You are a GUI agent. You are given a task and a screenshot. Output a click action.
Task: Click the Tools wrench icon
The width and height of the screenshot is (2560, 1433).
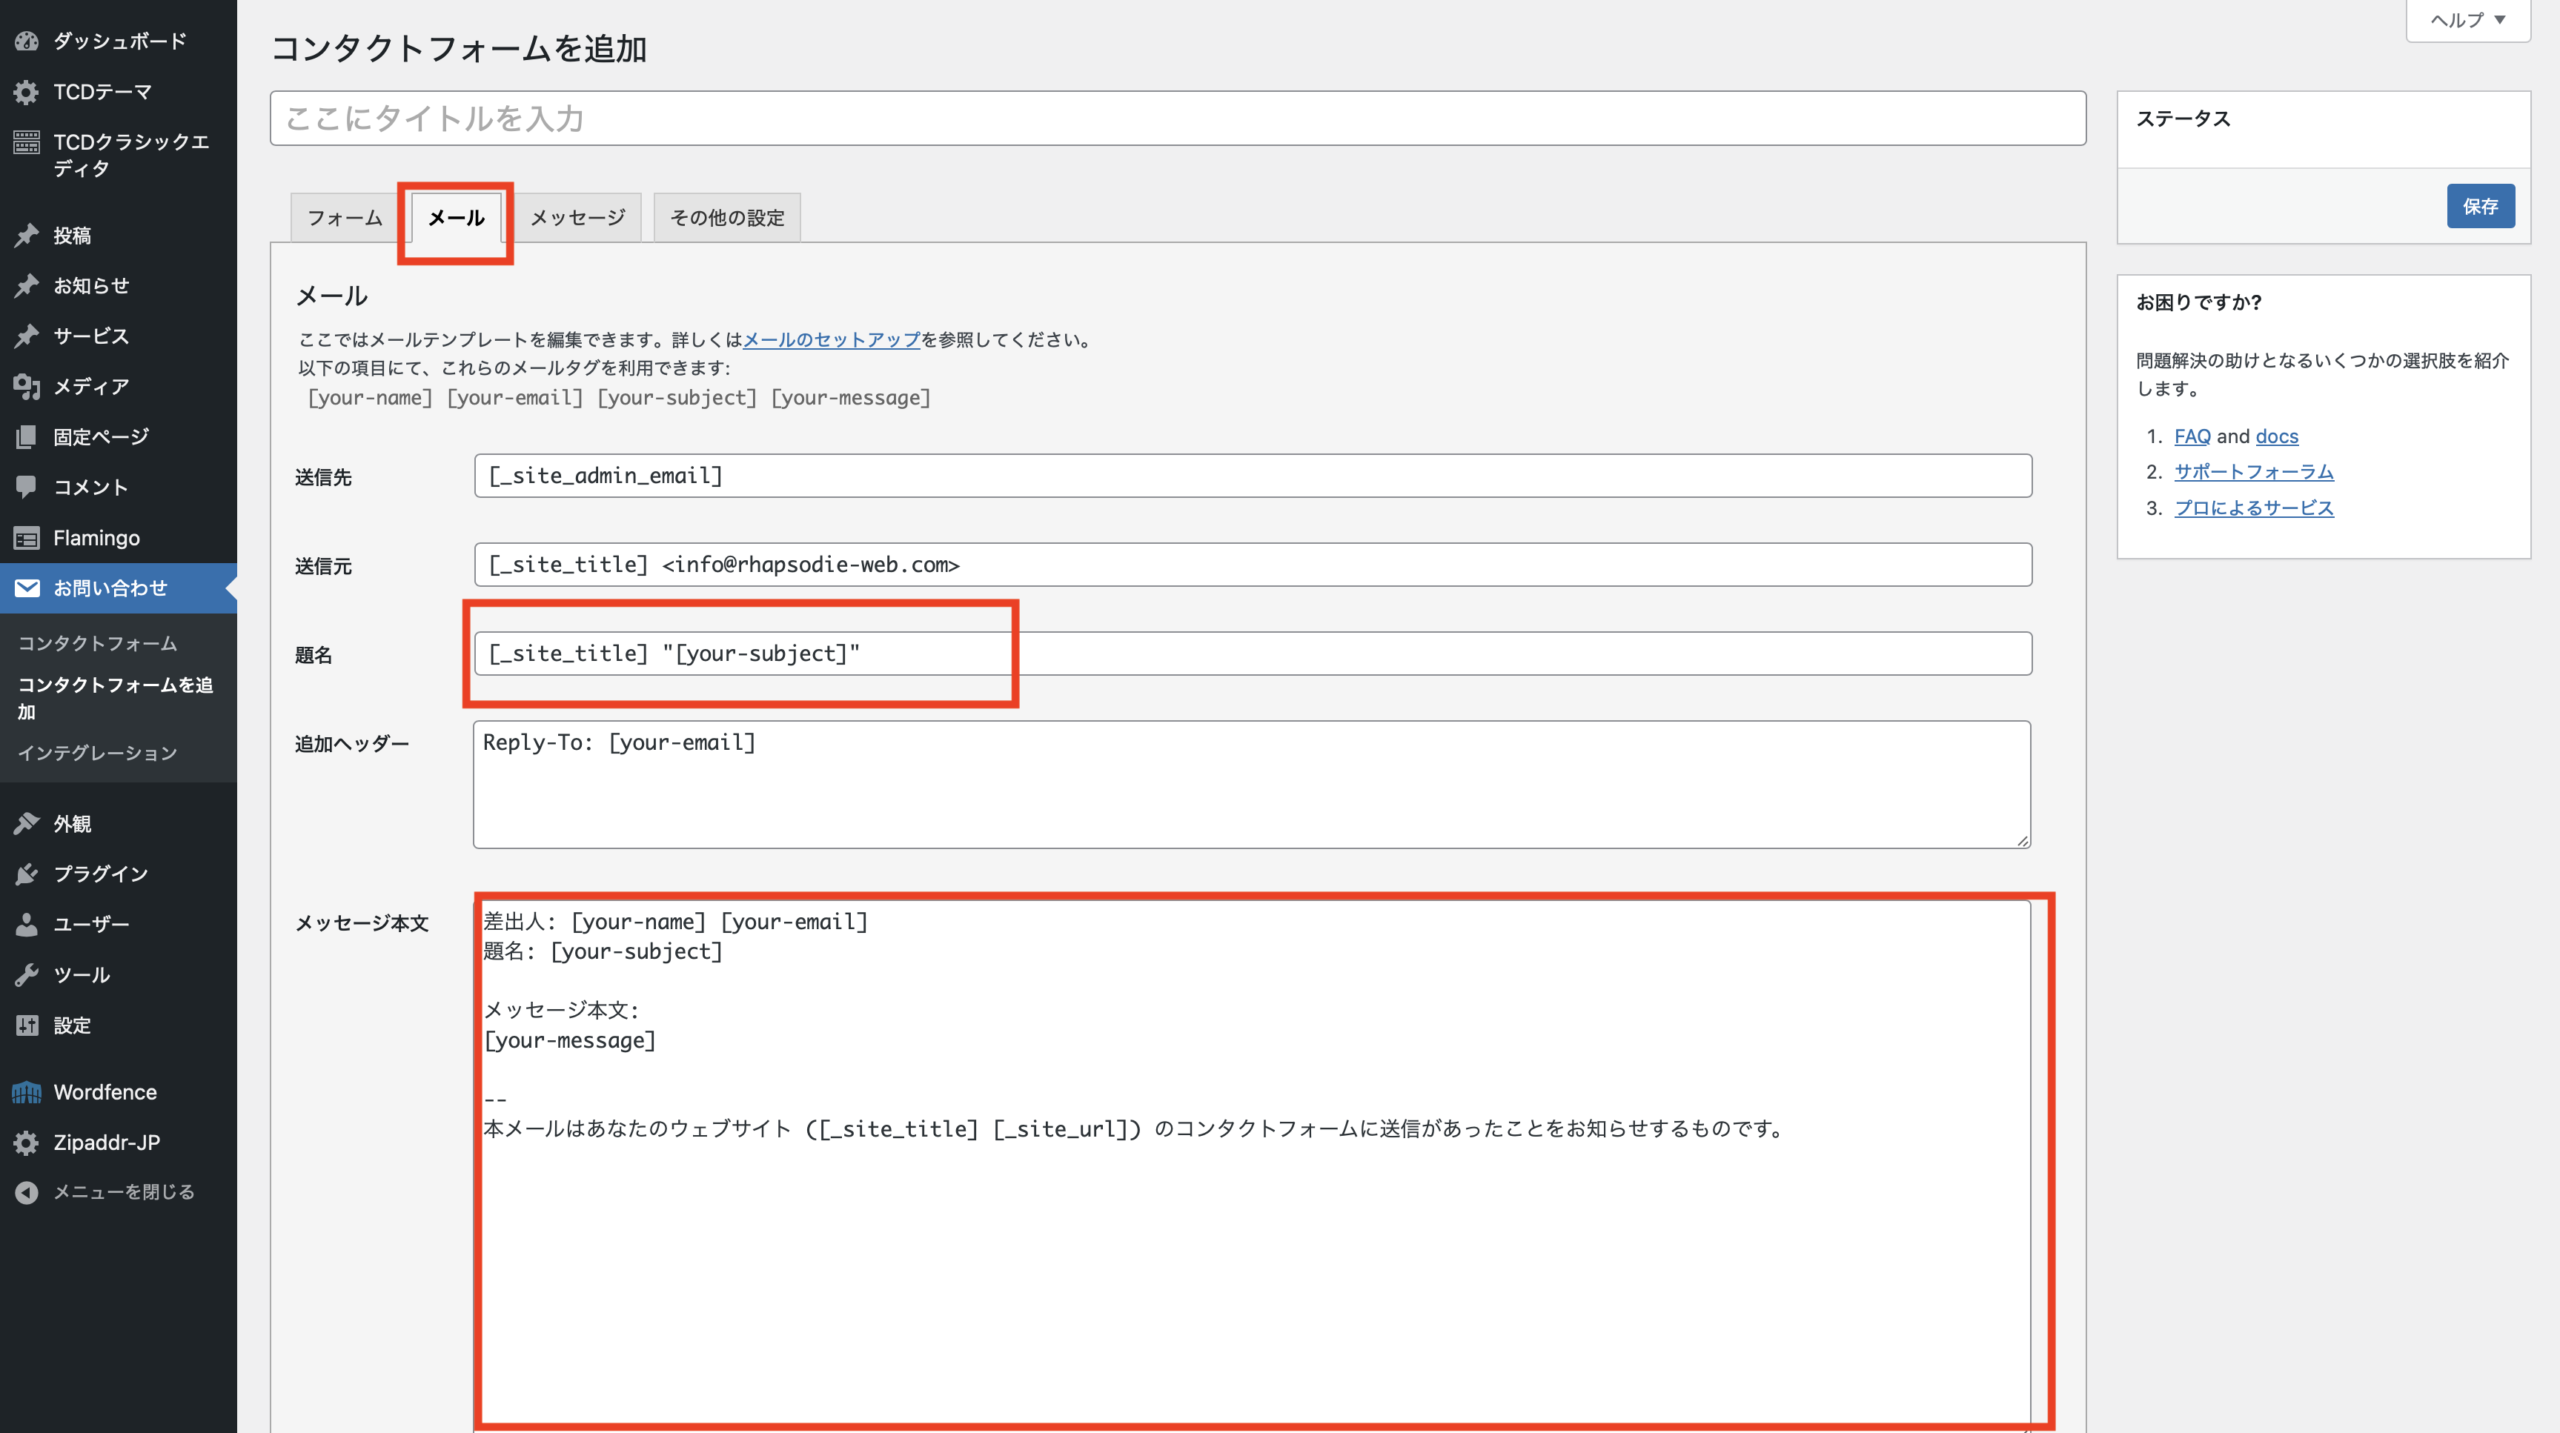coord(26,975)
